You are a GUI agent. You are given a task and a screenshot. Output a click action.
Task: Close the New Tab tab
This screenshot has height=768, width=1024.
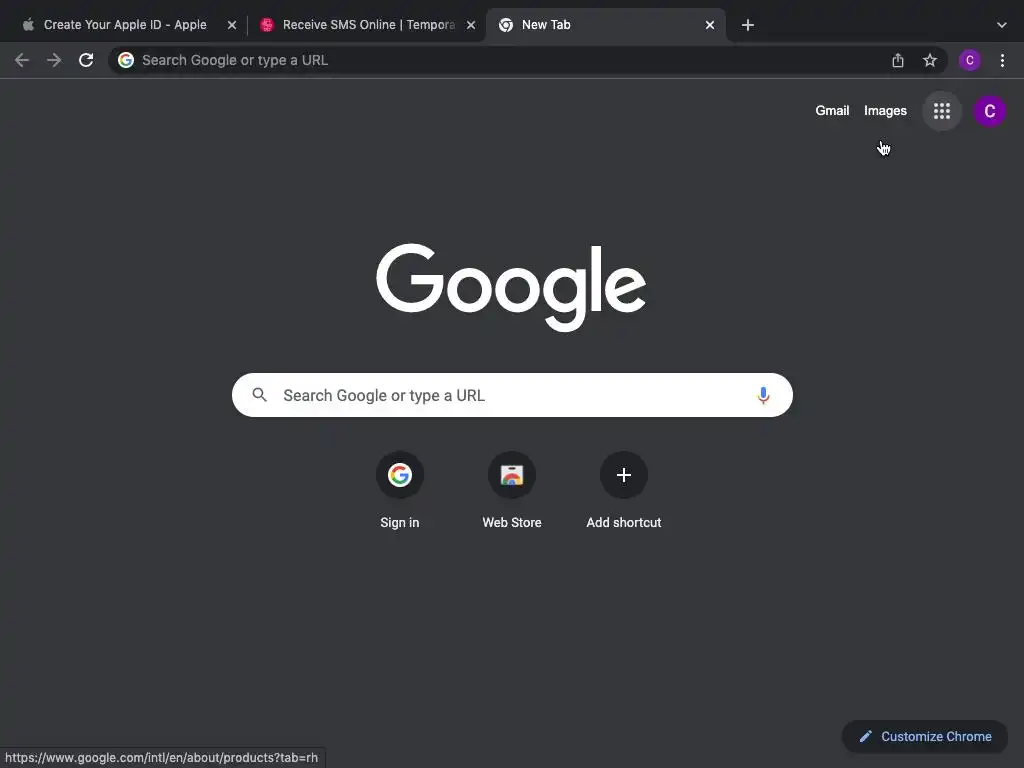click(710, 25)
